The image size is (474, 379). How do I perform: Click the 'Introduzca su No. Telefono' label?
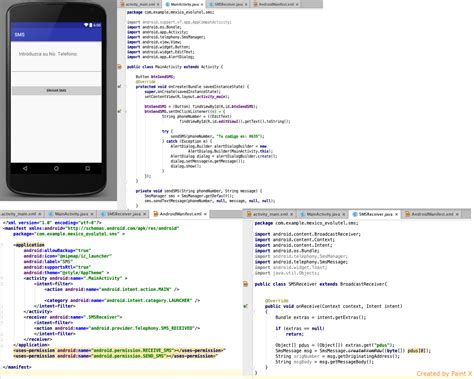[48, 54]
